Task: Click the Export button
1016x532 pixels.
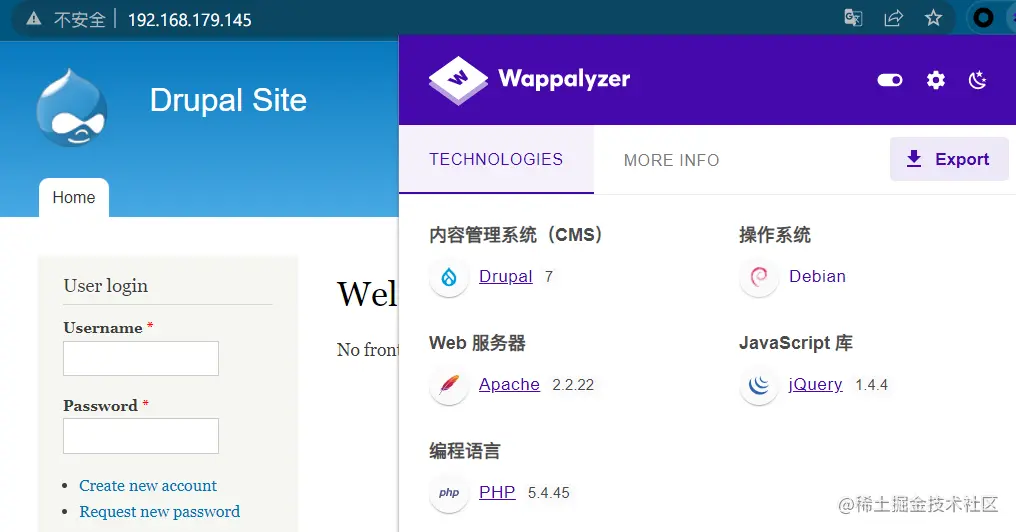Action: point(949,159)
